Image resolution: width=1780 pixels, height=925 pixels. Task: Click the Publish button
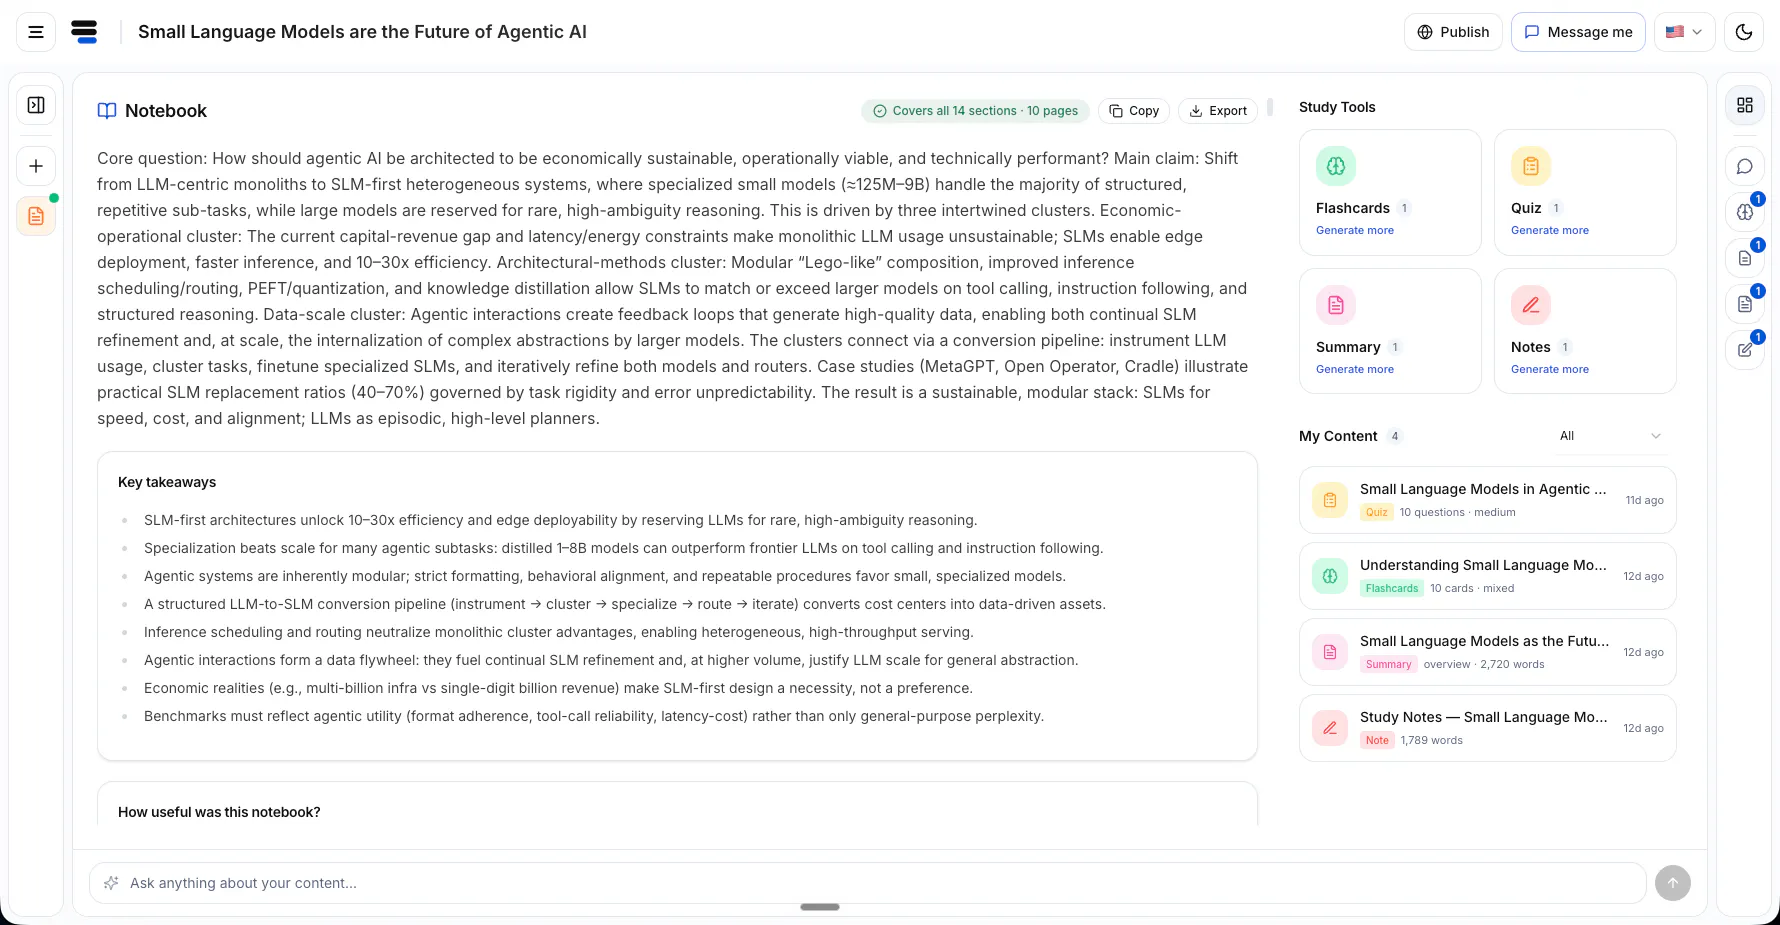[x=1453, y=32]
